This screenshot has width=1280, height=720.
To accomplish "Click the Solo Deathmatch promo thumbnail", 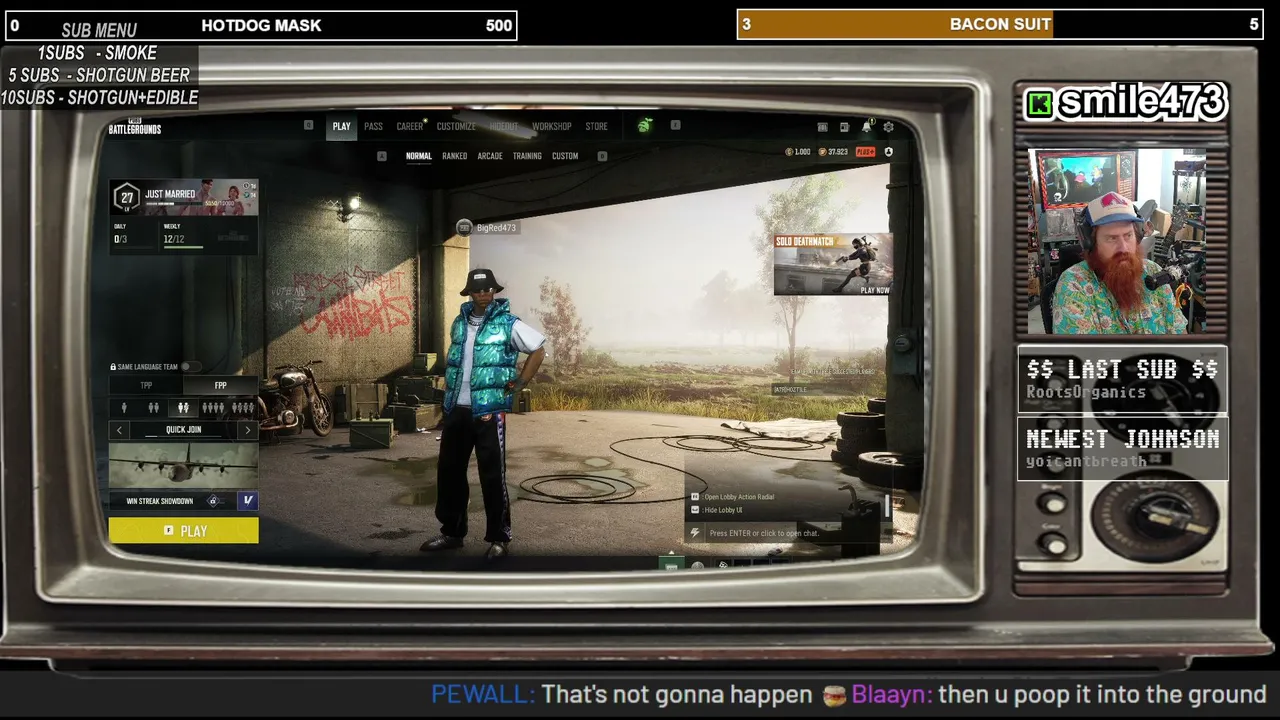I will pos(833,265).
